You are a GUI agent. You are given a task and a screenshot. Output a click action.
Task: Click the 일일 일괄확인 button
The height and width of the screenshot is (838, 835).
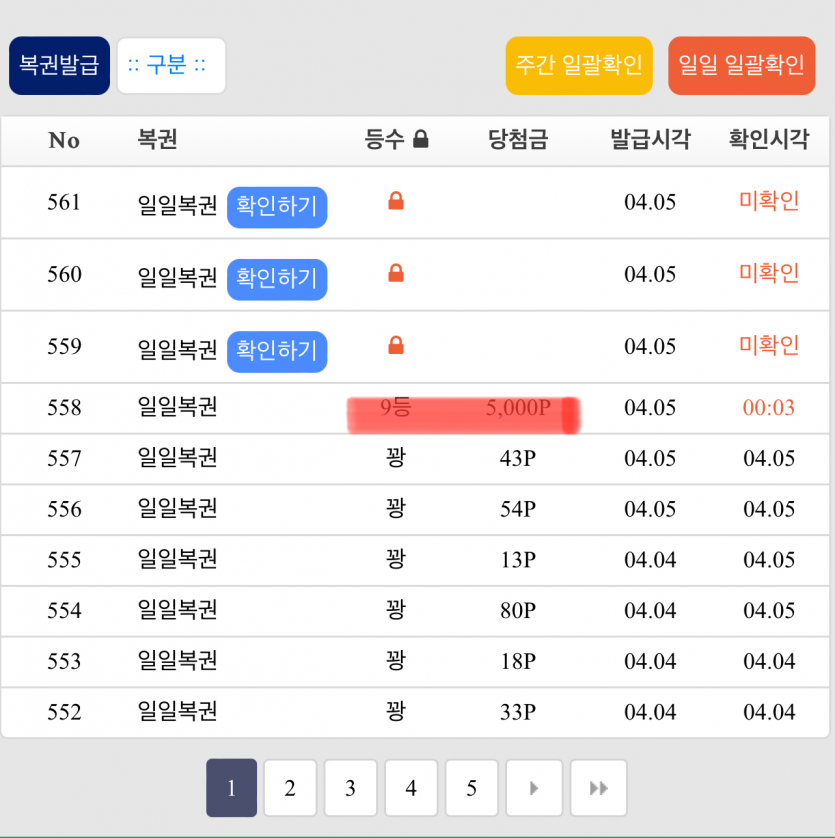click(741, 66)
